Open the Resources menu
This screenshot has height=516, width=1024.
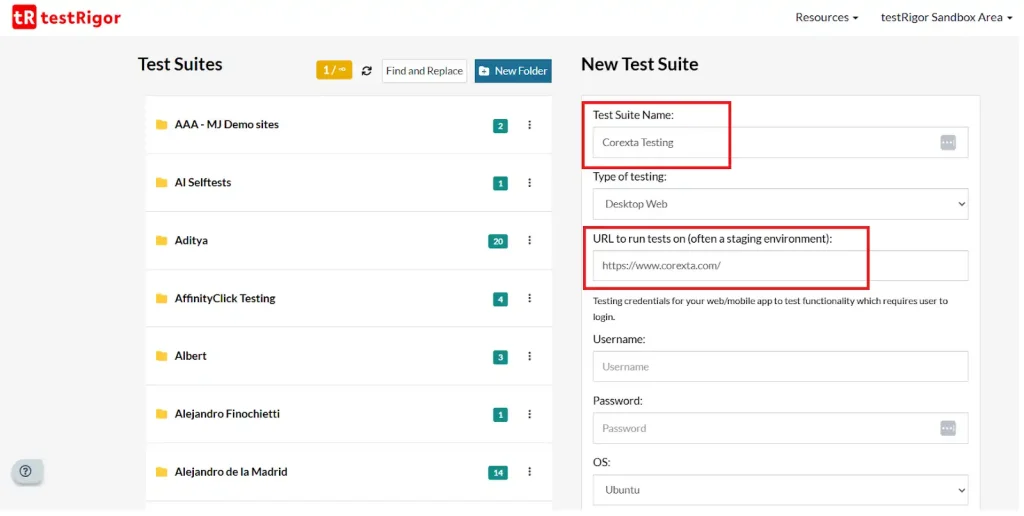click(826, 18)
